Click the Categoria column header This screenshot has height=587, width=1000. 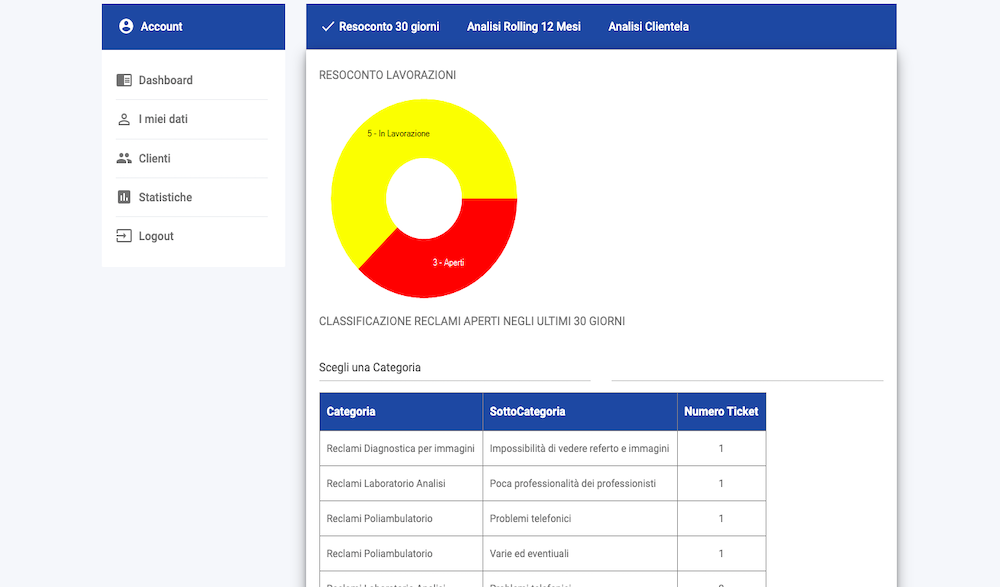(351, 411)
